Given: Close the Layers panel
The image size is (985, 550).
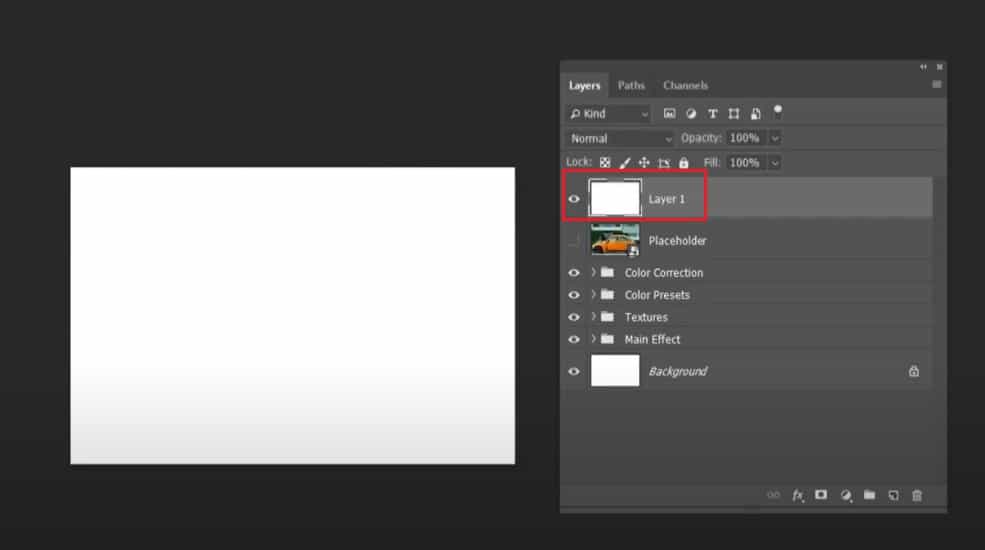Looking at the screenshot, I should tap(940, 67).
